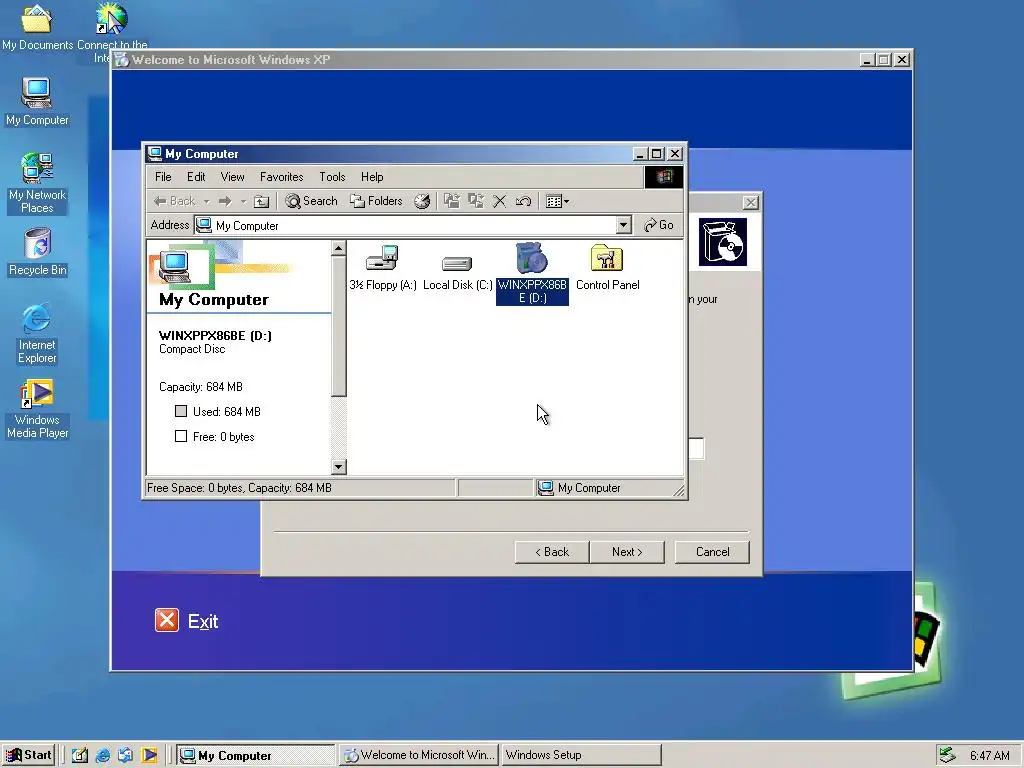Click the Compact Disc label in left pane
Image resolution: width=1024 pixels, height=768 pixels.
tap(192, 349)
